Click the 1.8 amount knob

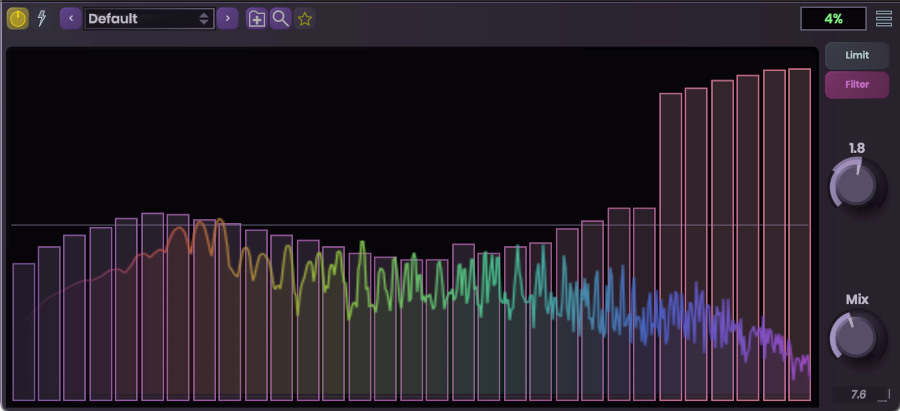pyautogui.click(x=856, y=185)
